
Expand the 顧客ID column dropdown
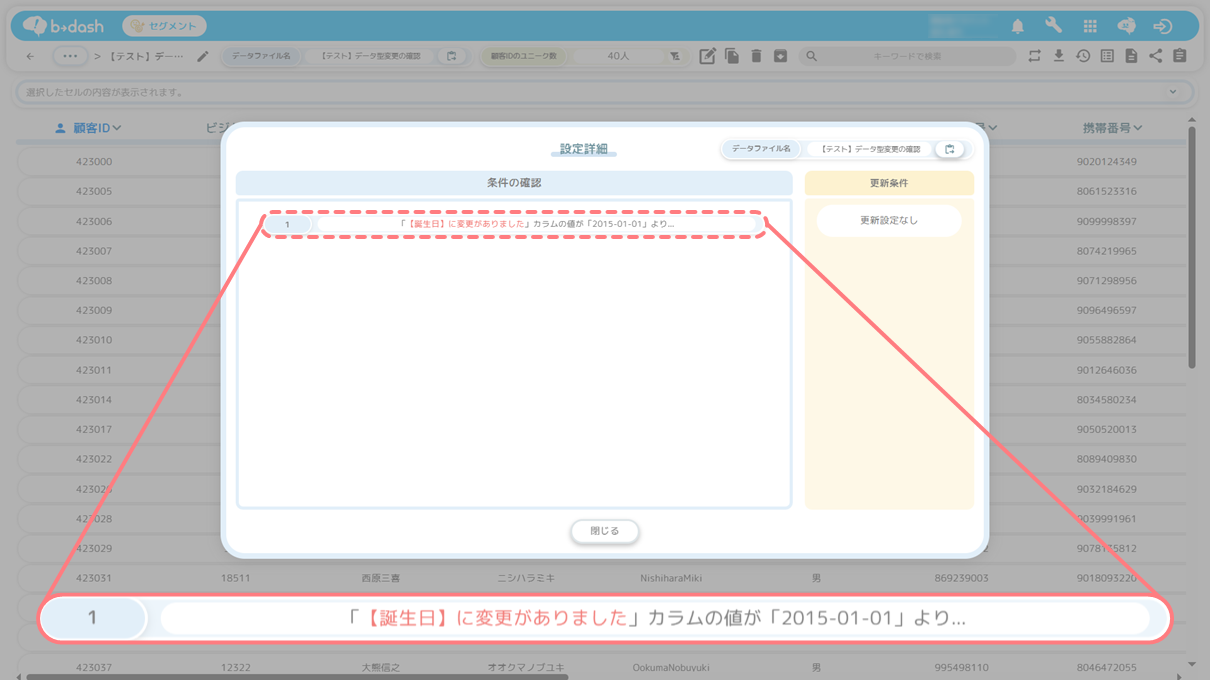click(117, 128)
